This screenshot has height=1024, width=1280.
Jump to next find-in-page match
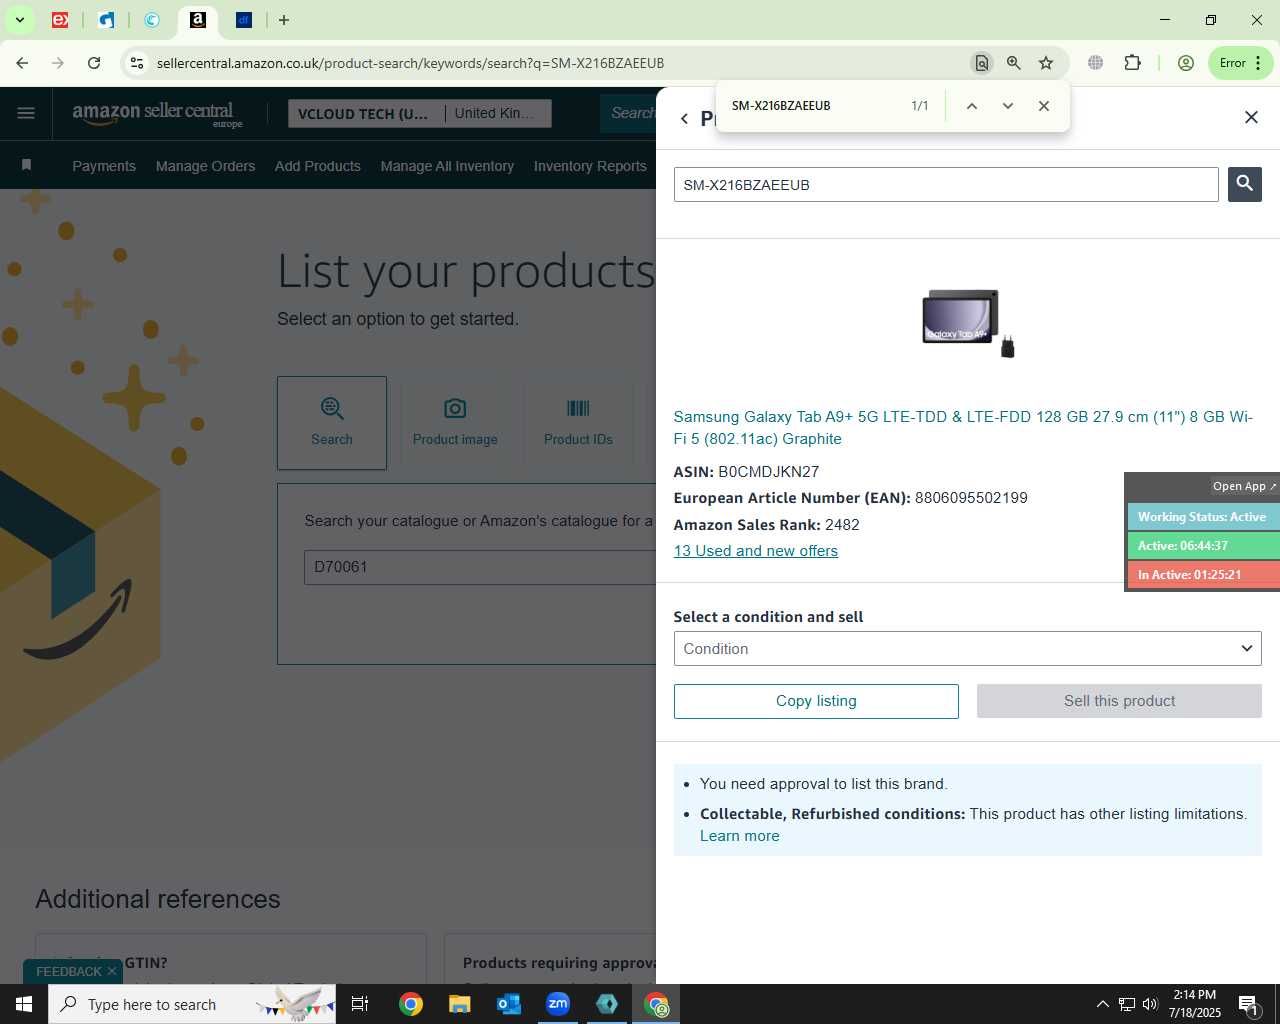click(1007, 106)
